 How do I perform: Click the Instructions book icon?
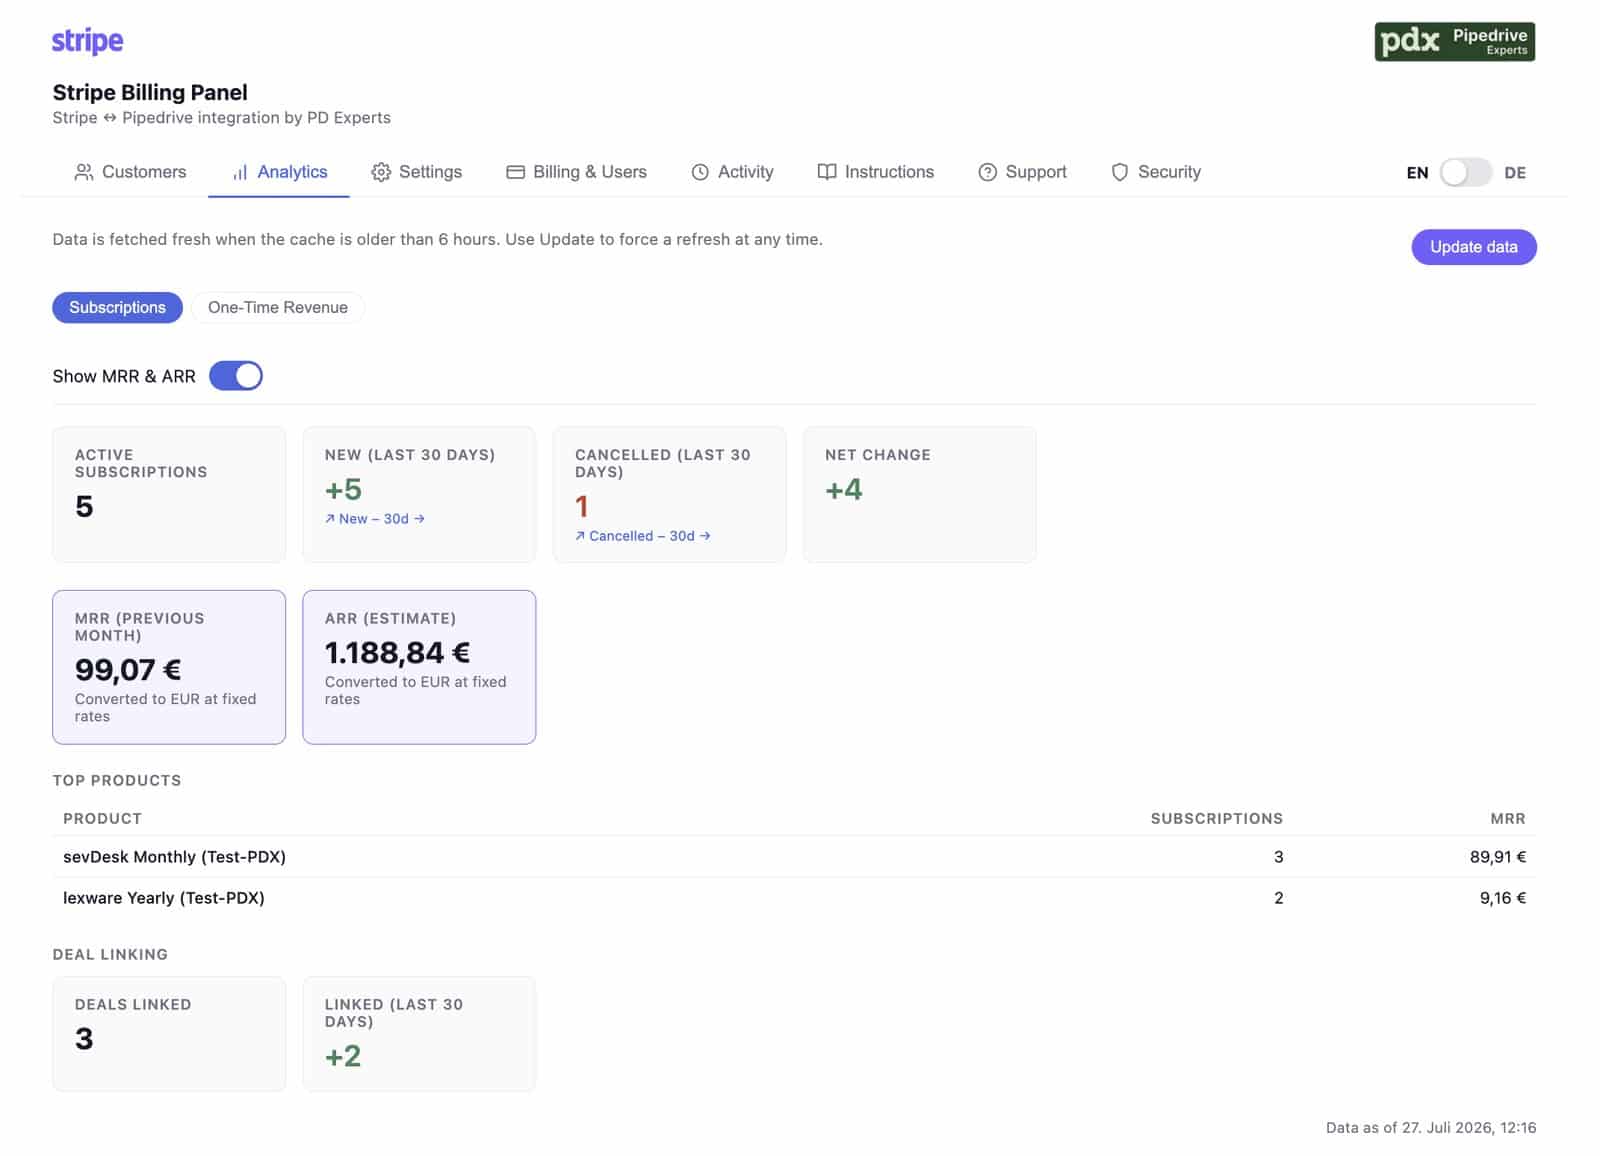827,172
